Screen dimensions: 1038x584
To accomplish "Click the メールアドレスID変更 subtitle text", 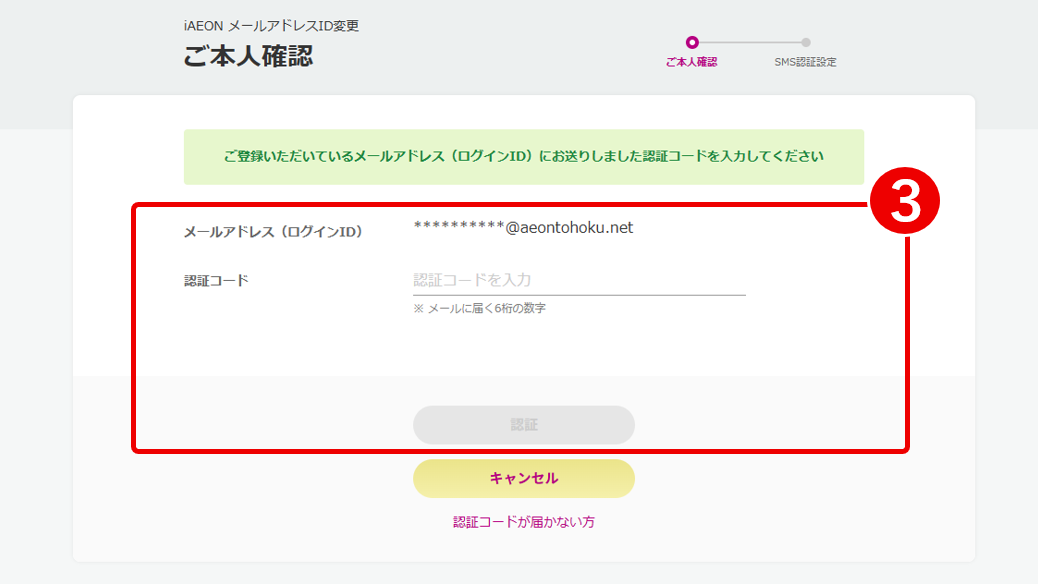I will (300, 26).
